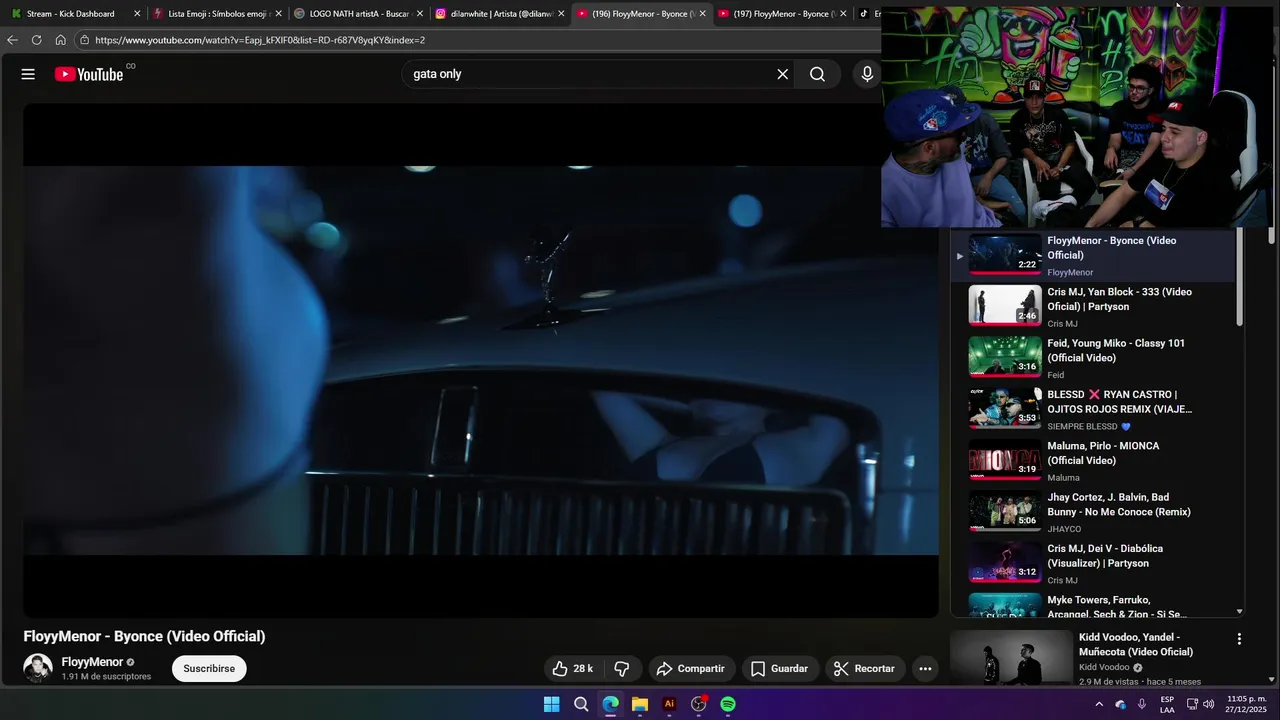This screenshot has height=720, width=1280.
Task: Focus the browser address bar URL
Action: coord(260,40)
